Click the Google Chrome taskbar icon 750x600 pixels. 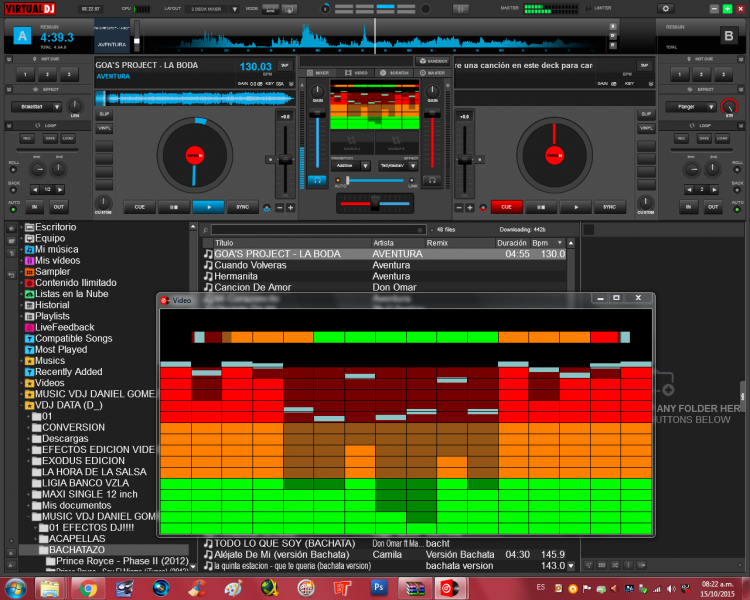tap(88, 587)
